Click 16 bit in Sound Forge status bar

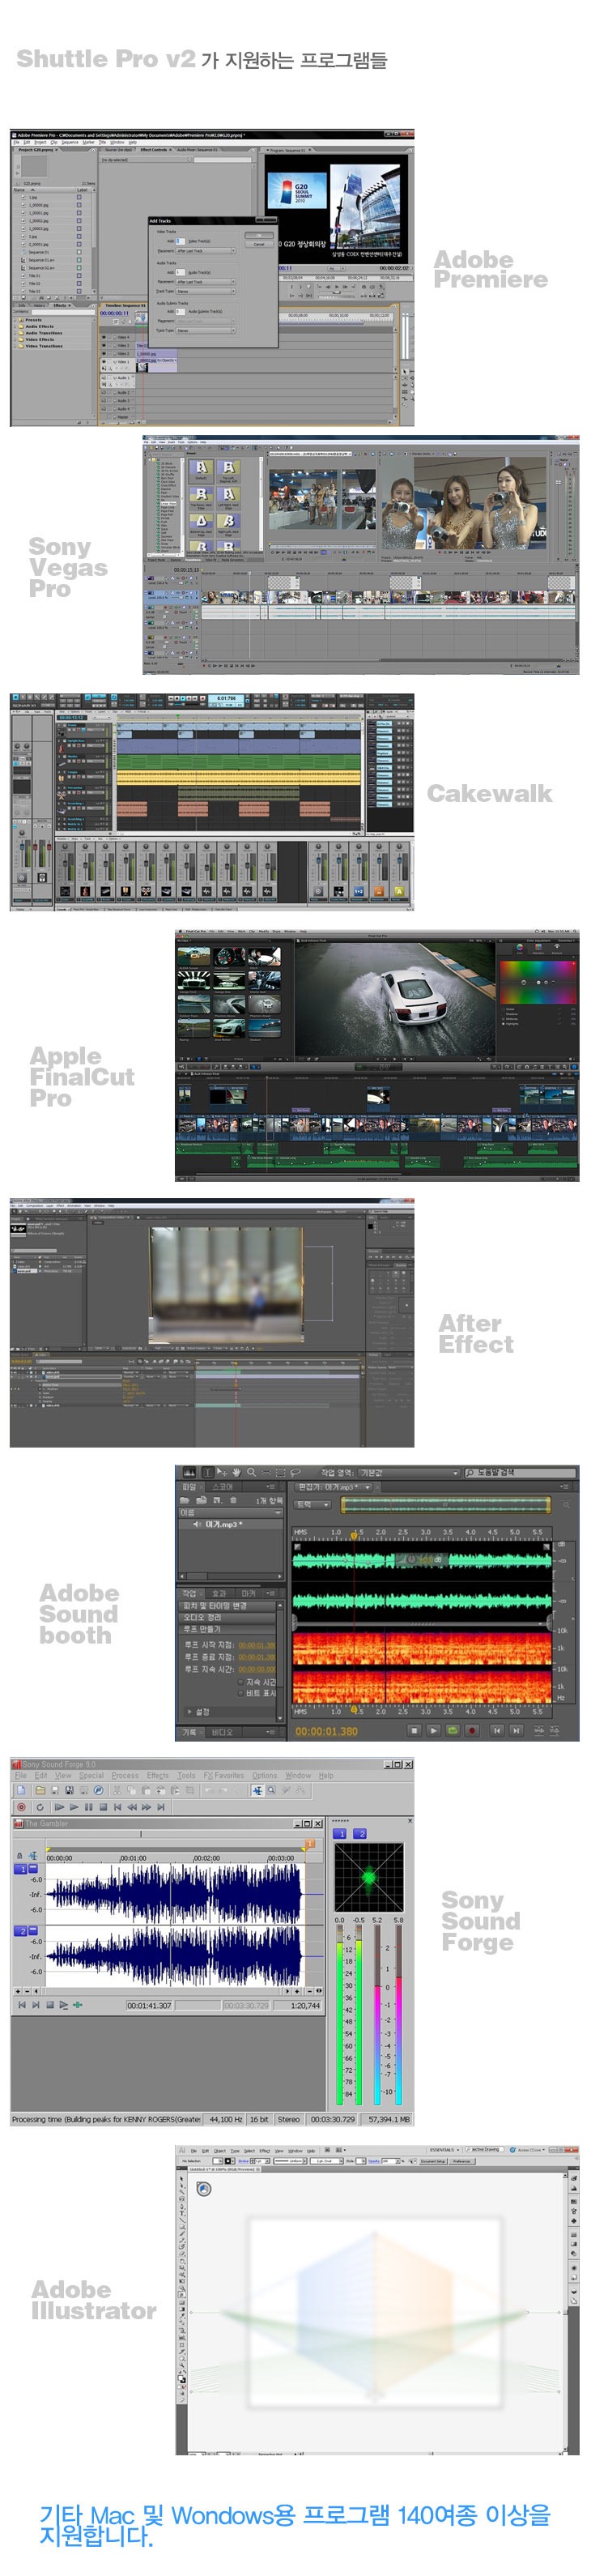point(259,2119)
